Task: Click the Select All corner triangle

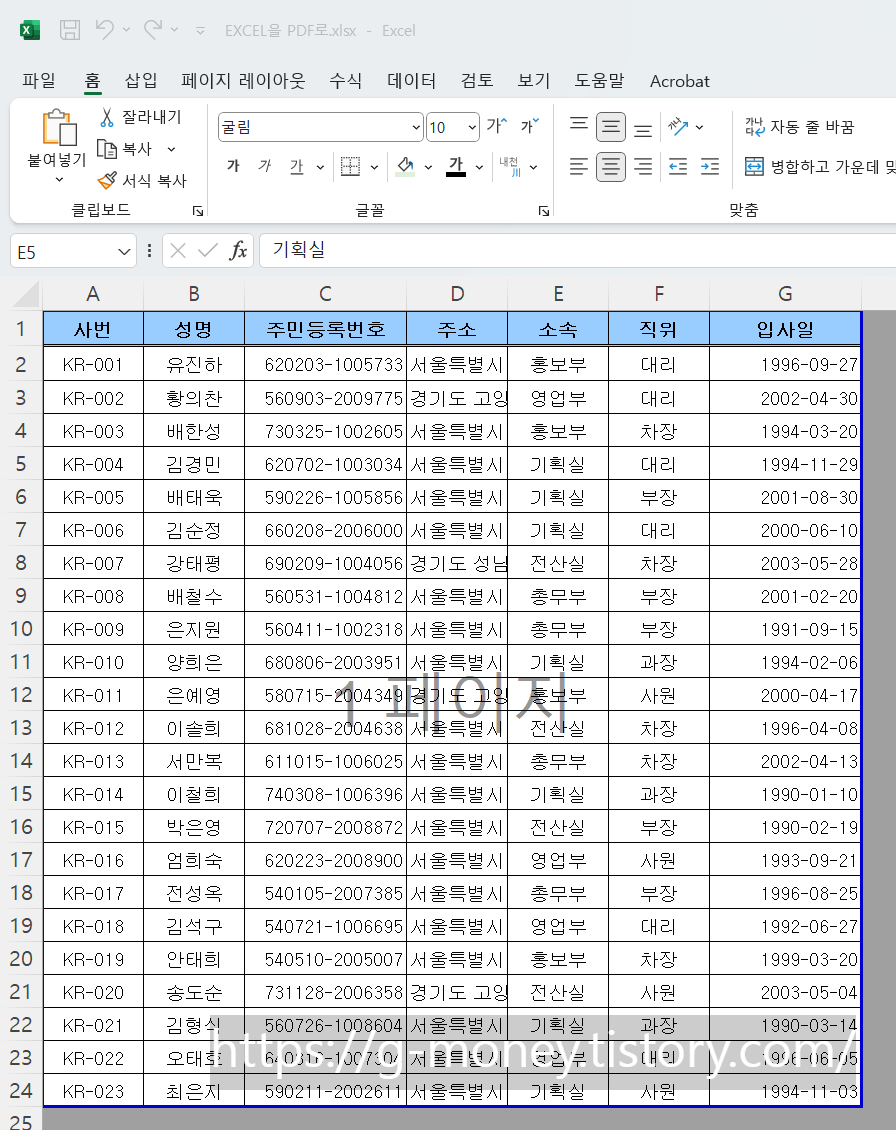Action: coord(27,294)
